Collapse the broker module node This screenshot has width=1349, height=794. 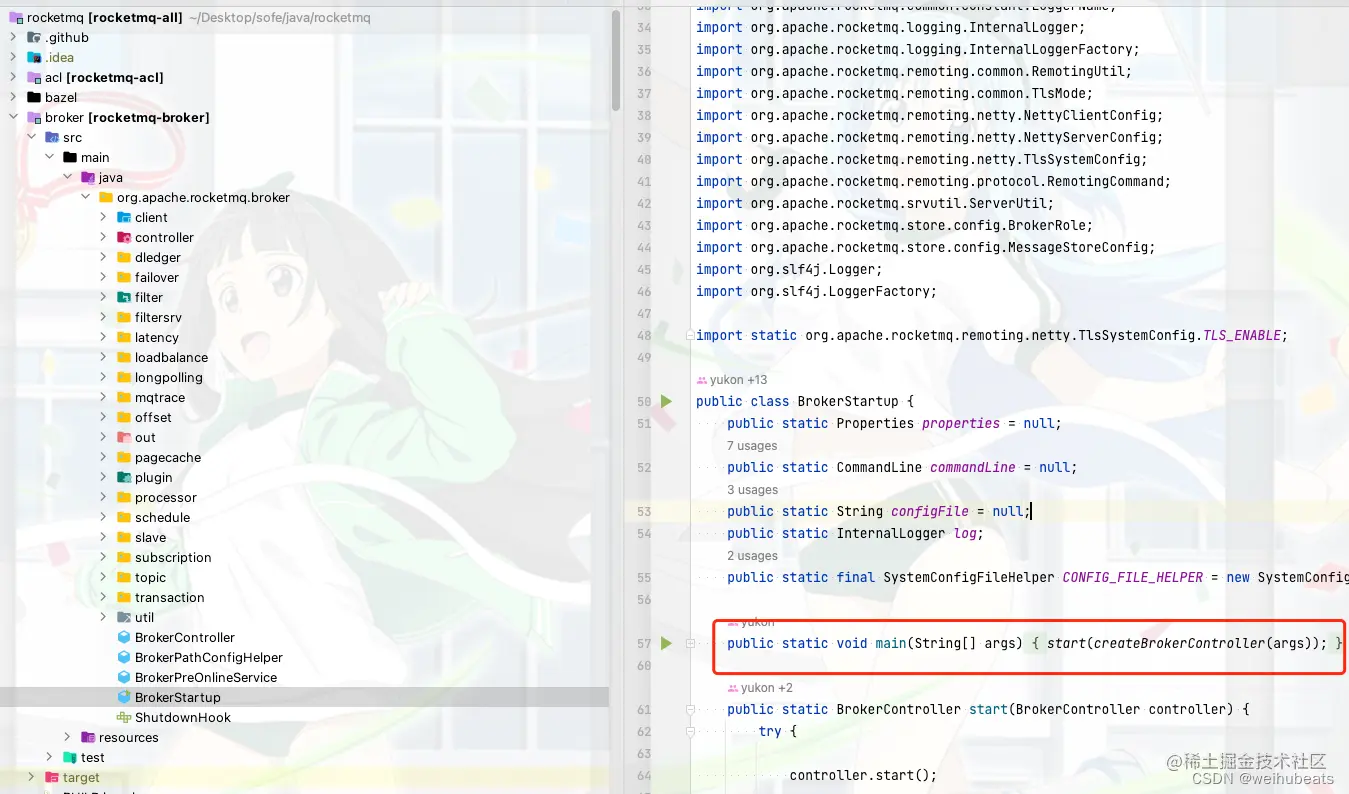click(14, 117)
